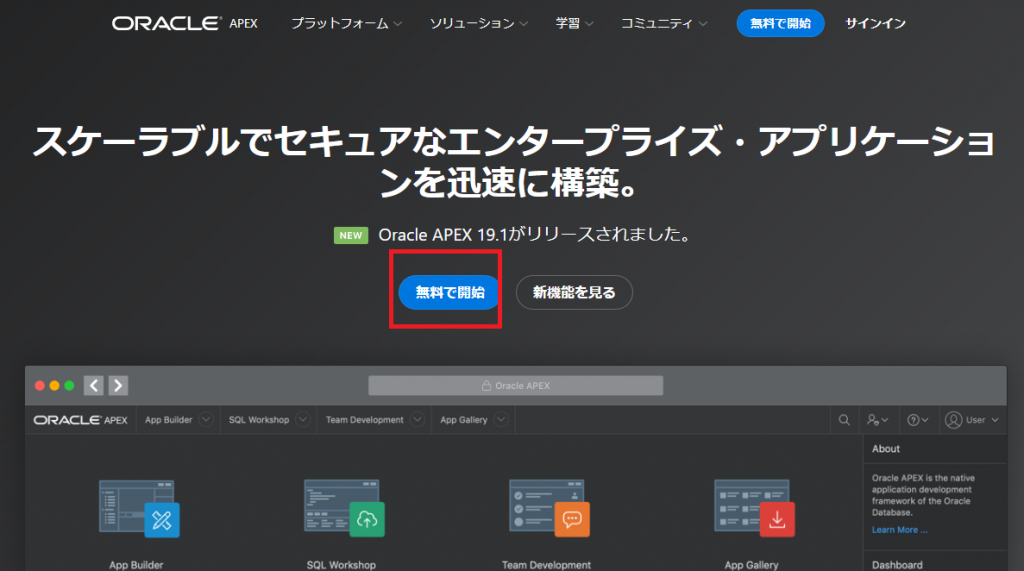Click the Dashboard panel heading
This screenshot has width=1024, height=571.
(x=897, y=565)
